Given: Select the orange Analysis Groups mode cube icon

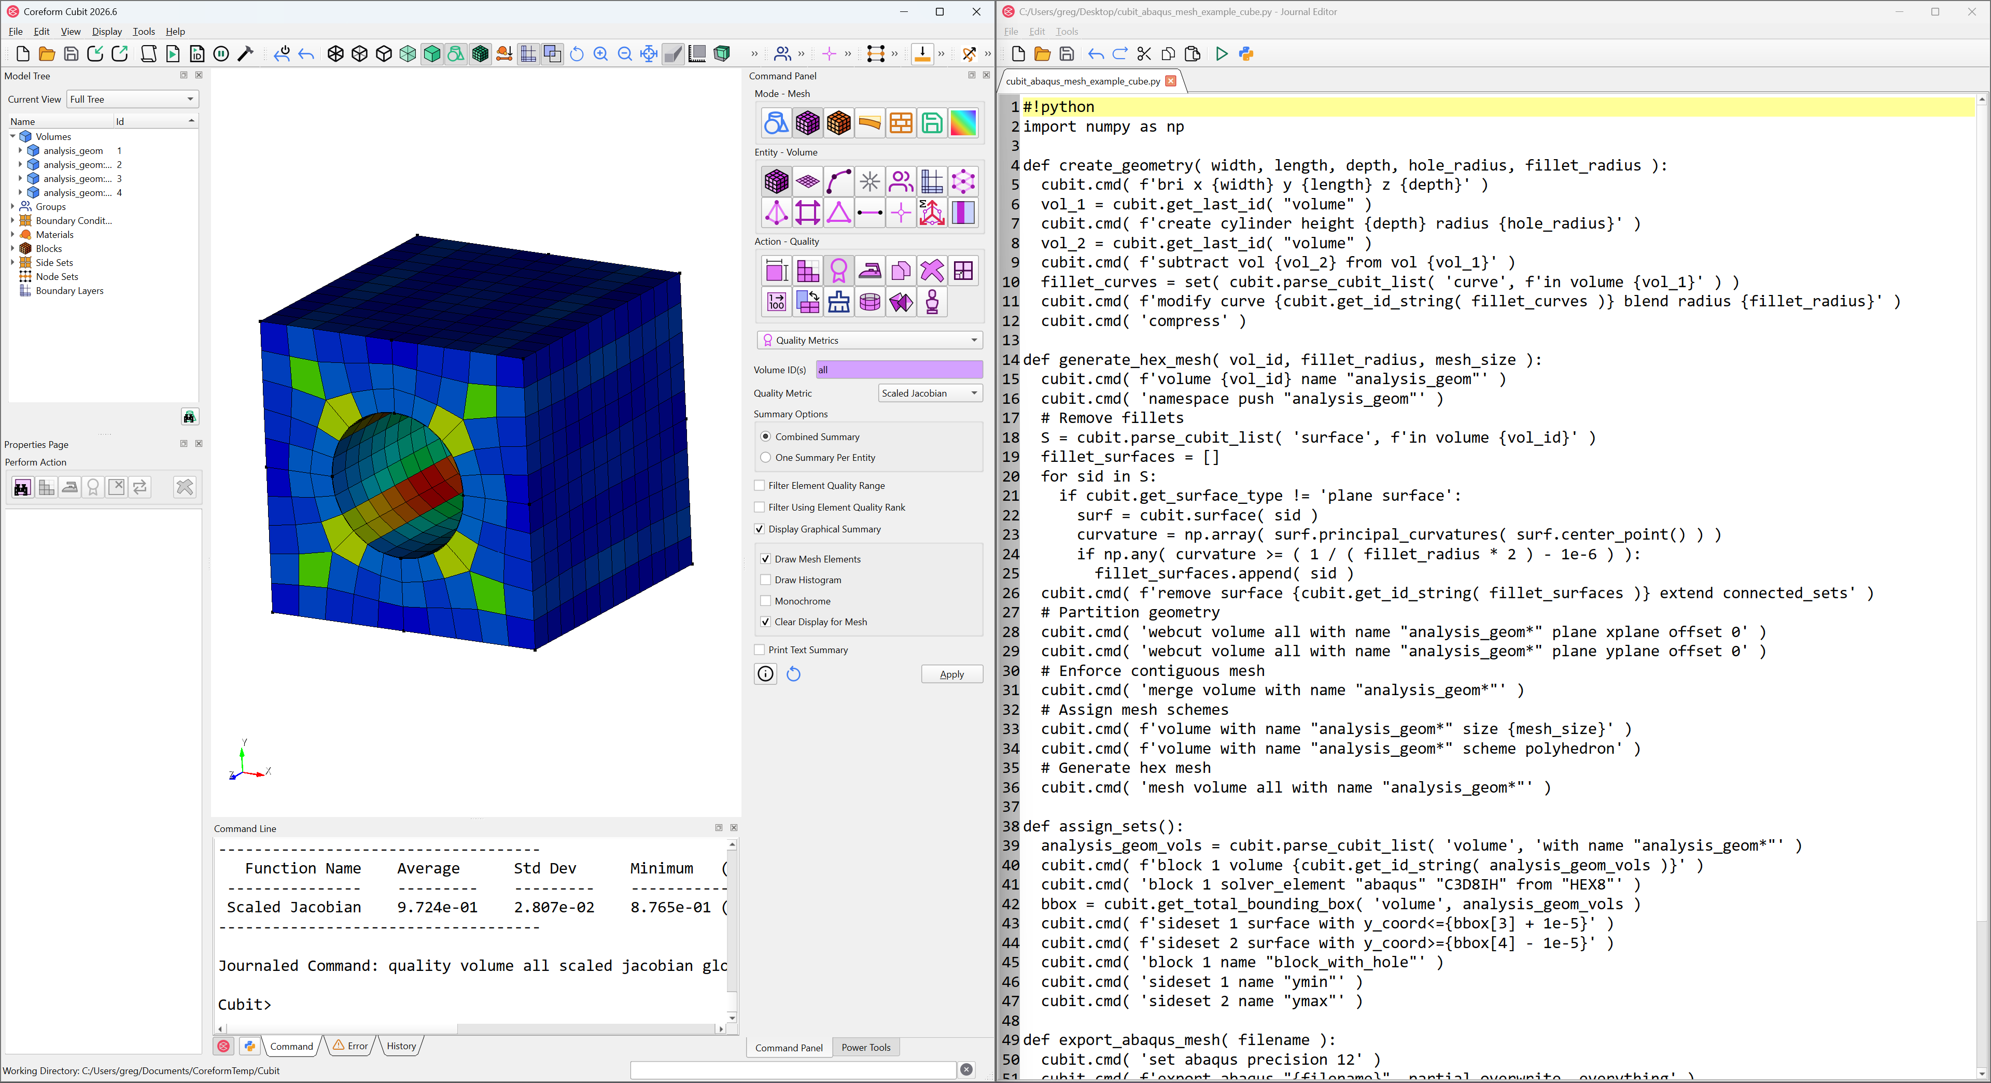Looking at the screenshot, I should click(x=838, y=123).
